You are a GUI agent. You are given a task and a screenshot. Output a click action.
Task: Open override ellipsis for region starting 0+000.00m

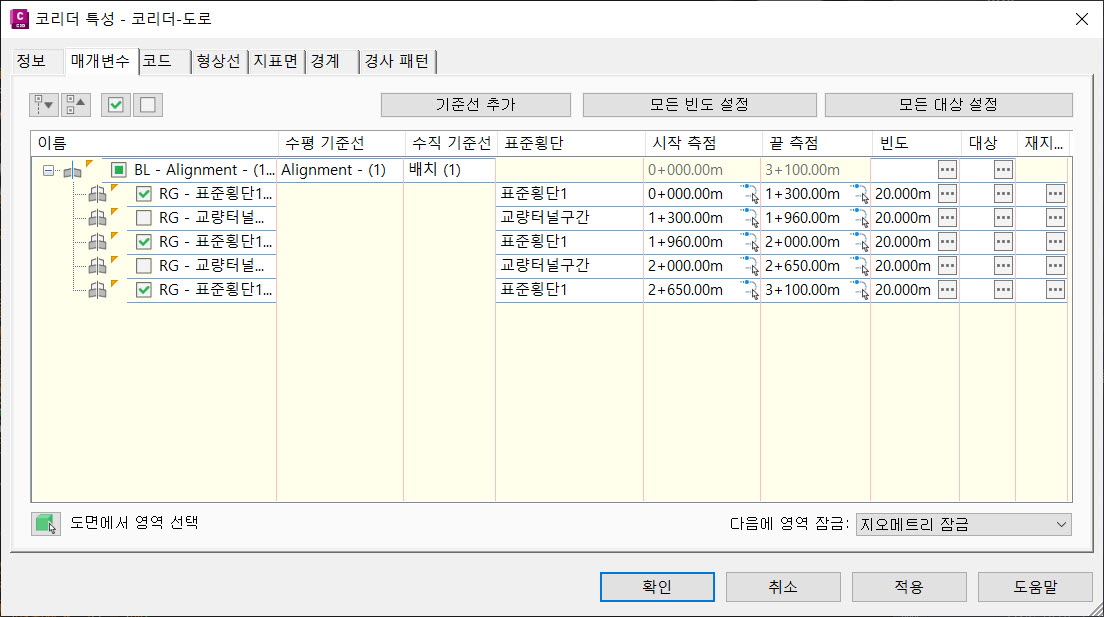(1055, 194)
